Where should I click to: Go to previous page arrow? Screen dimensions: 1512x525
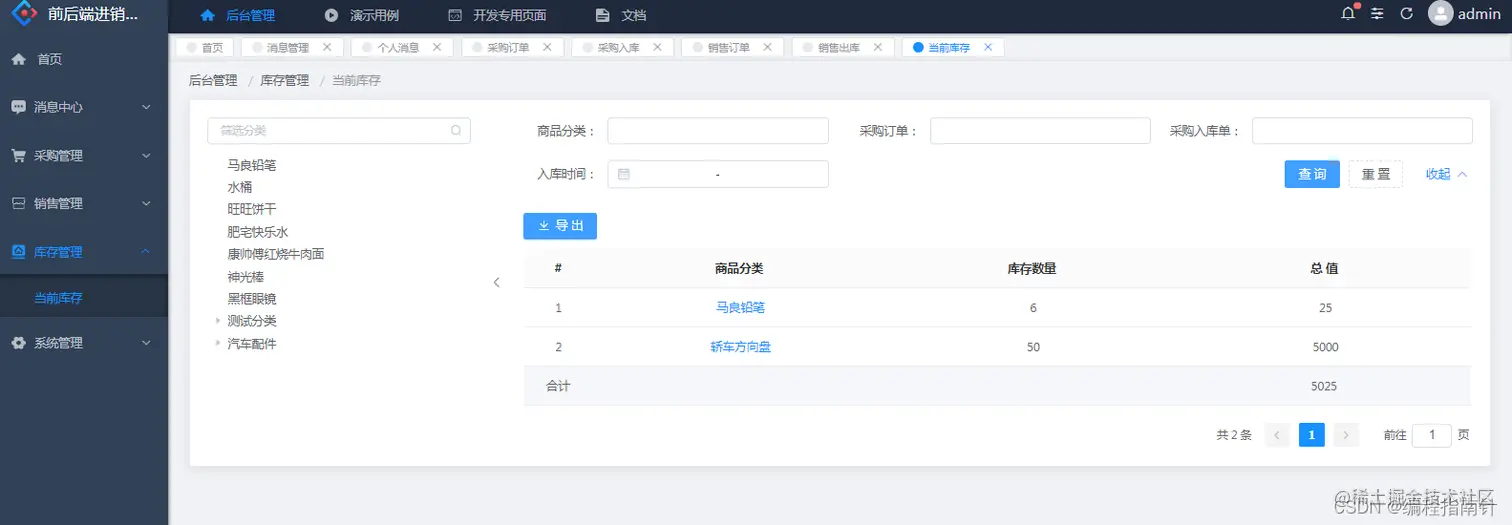click(x=1277, y=435)
